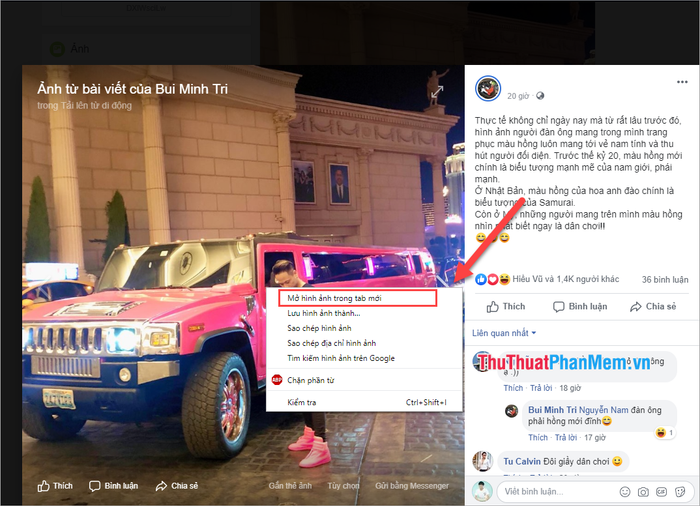The image size is (700, 506).
Task: Click the reaction icons next to Hiếu Vũ
Action: (x=492, y=280)
